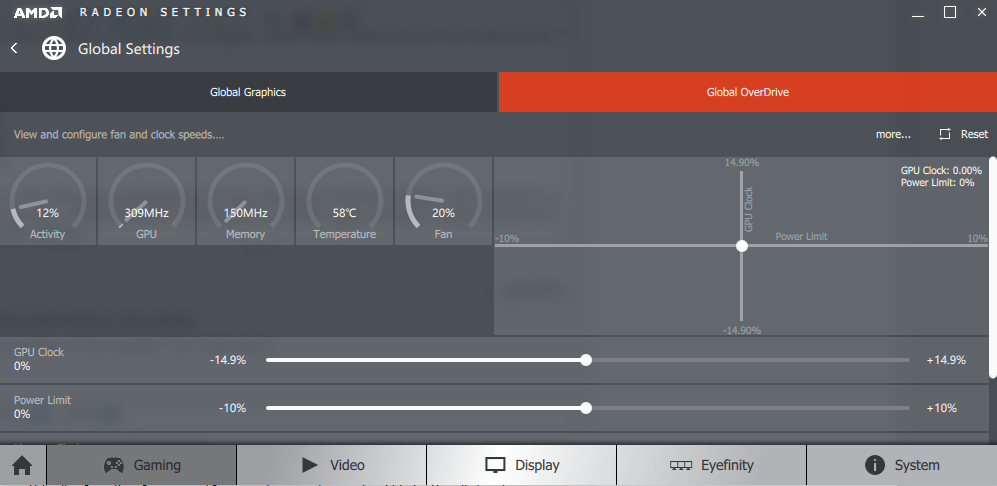Screen dimensions: 997x486
Task: Open the Gaming section
Action: pyautogui.click(x=142, y=465)
